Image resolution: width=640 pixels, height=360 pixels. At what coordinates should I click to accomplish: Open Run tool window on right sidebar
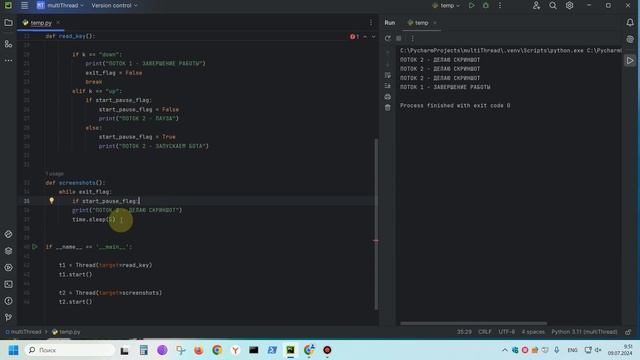click(630, 60)
